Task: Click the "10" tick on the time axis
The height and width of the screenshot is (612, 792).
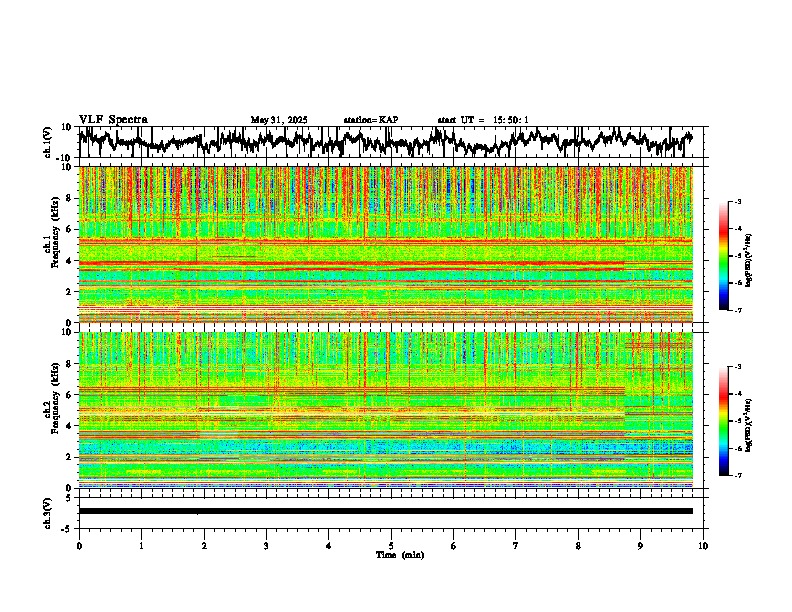Action: click(703, 546)
